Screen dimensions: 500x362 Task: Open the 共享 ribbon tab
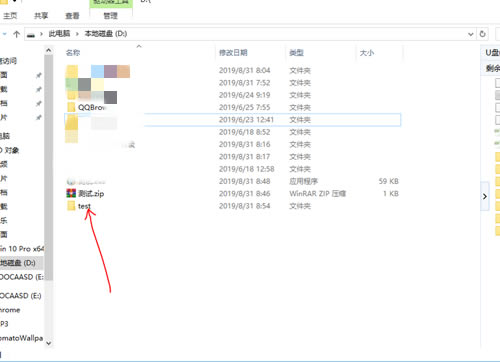point(41,16)
